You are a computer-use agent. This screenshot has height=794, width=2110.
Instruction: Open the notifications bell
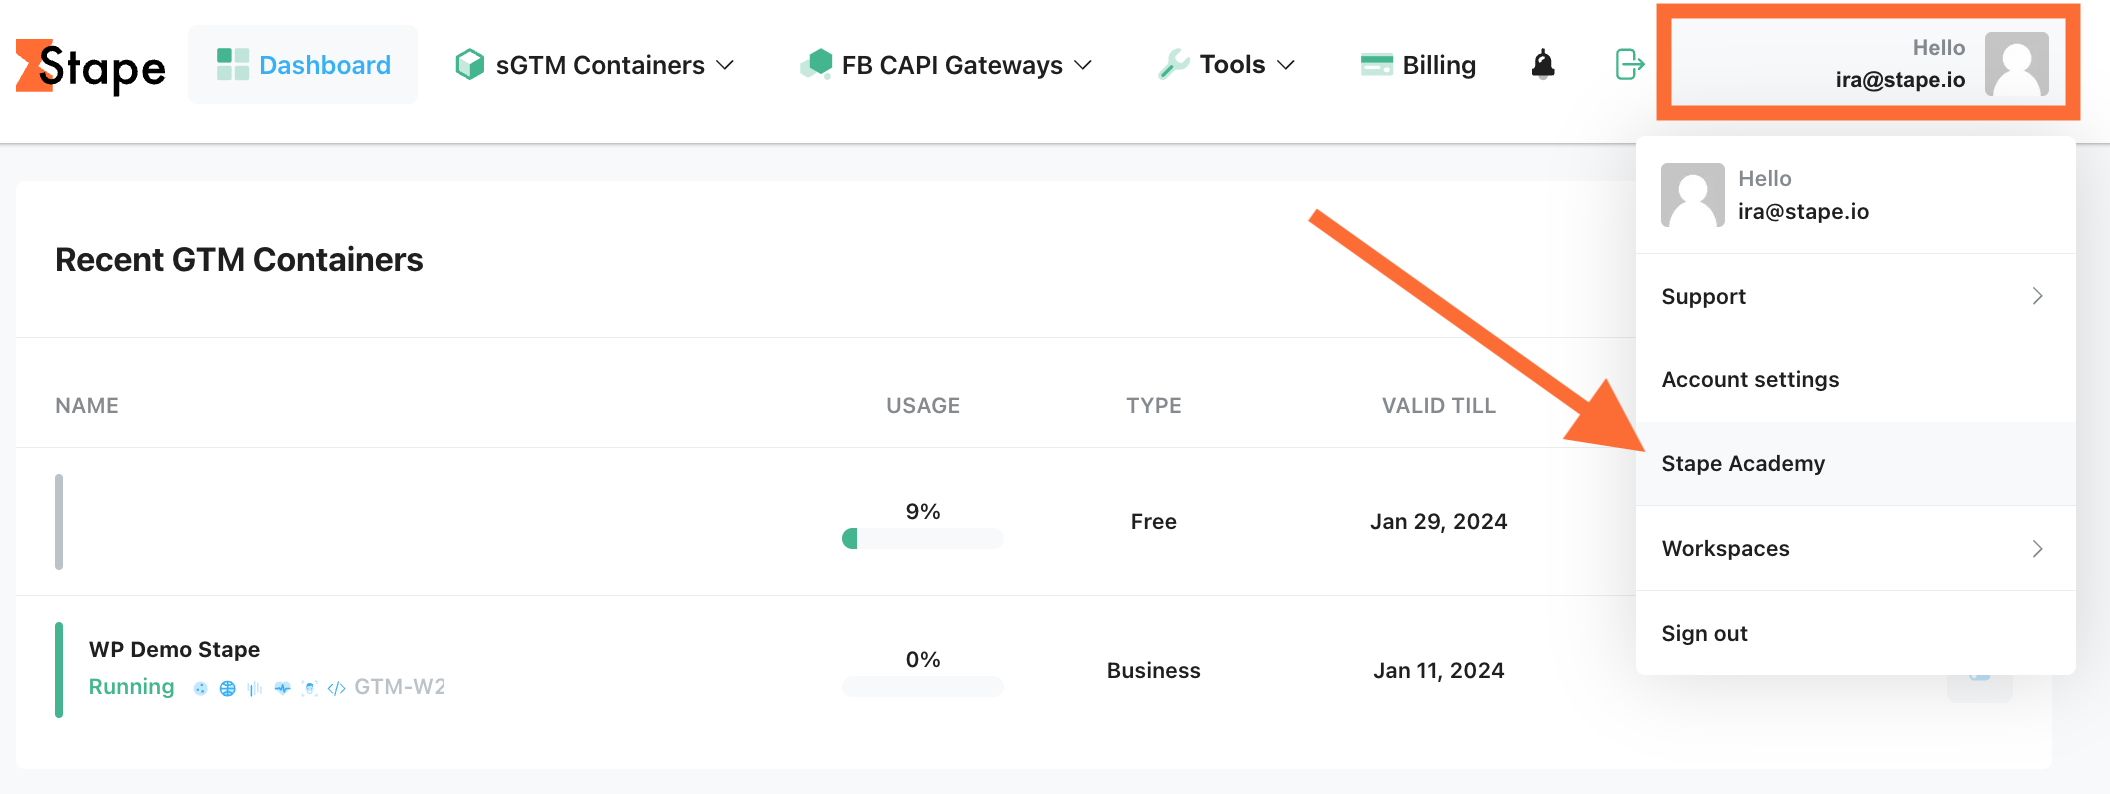click(1543, 64)
